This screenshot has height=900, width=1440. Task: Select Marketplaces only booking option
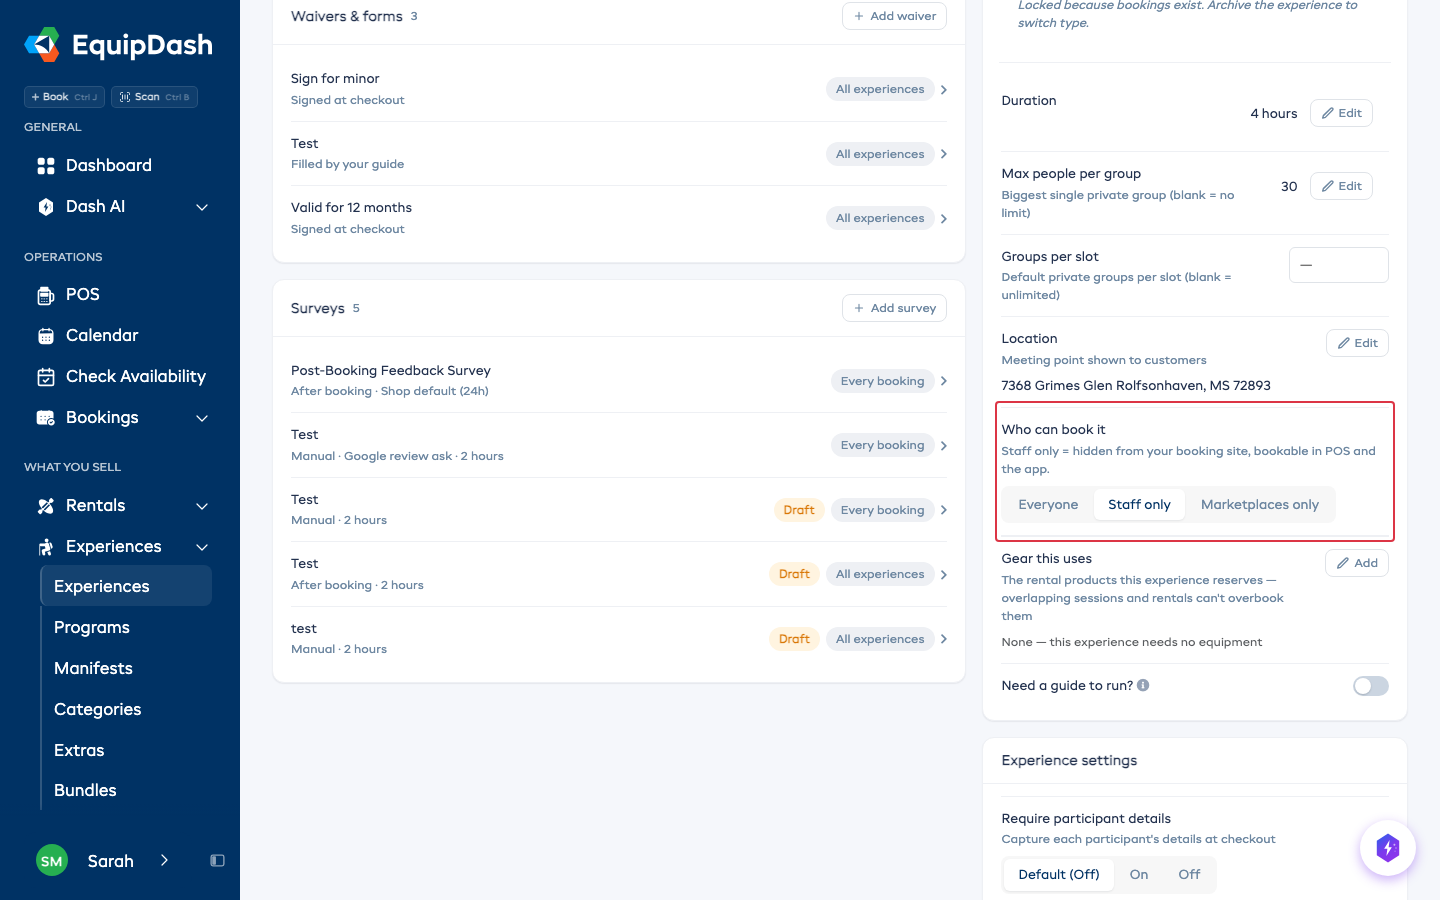tap(1260, 505)
